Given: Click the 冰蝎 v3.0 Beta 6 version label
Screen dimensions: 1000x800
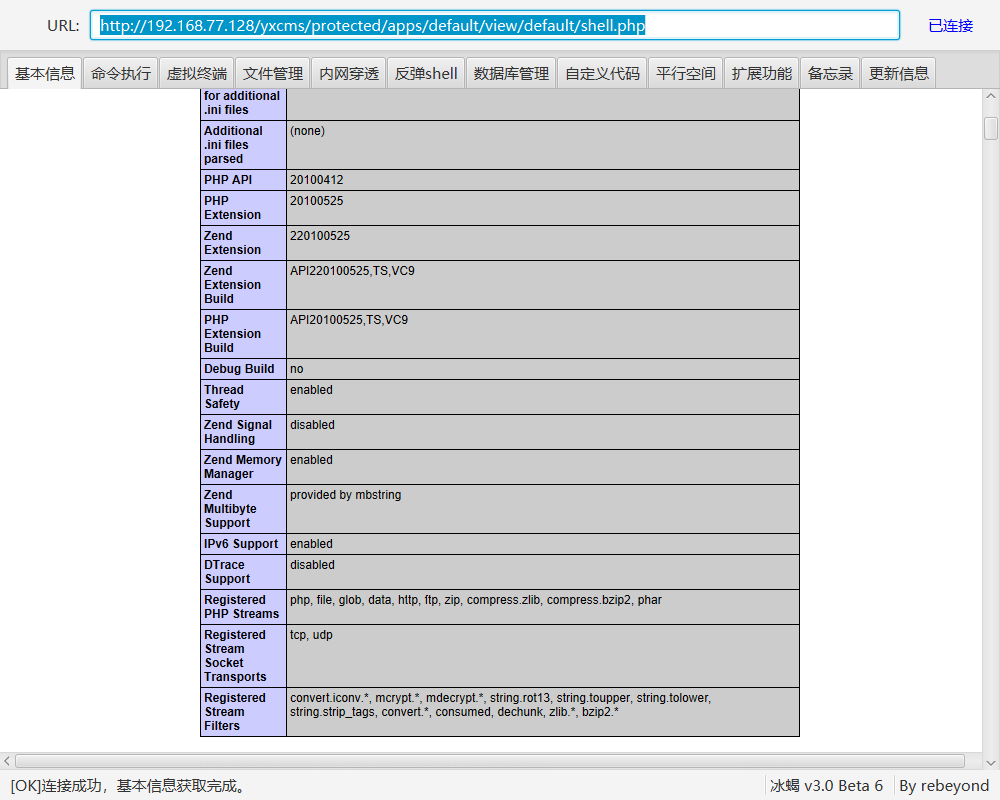Looking at the screenshot, I should click(827, 786).
